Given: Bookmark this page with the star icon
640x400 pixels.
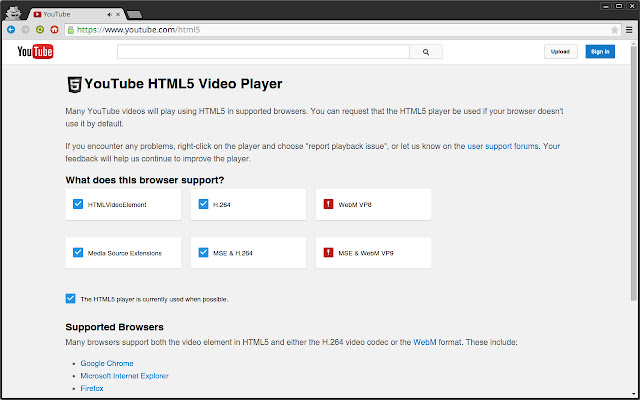Looking at the screenshot, I should [614, 30].
